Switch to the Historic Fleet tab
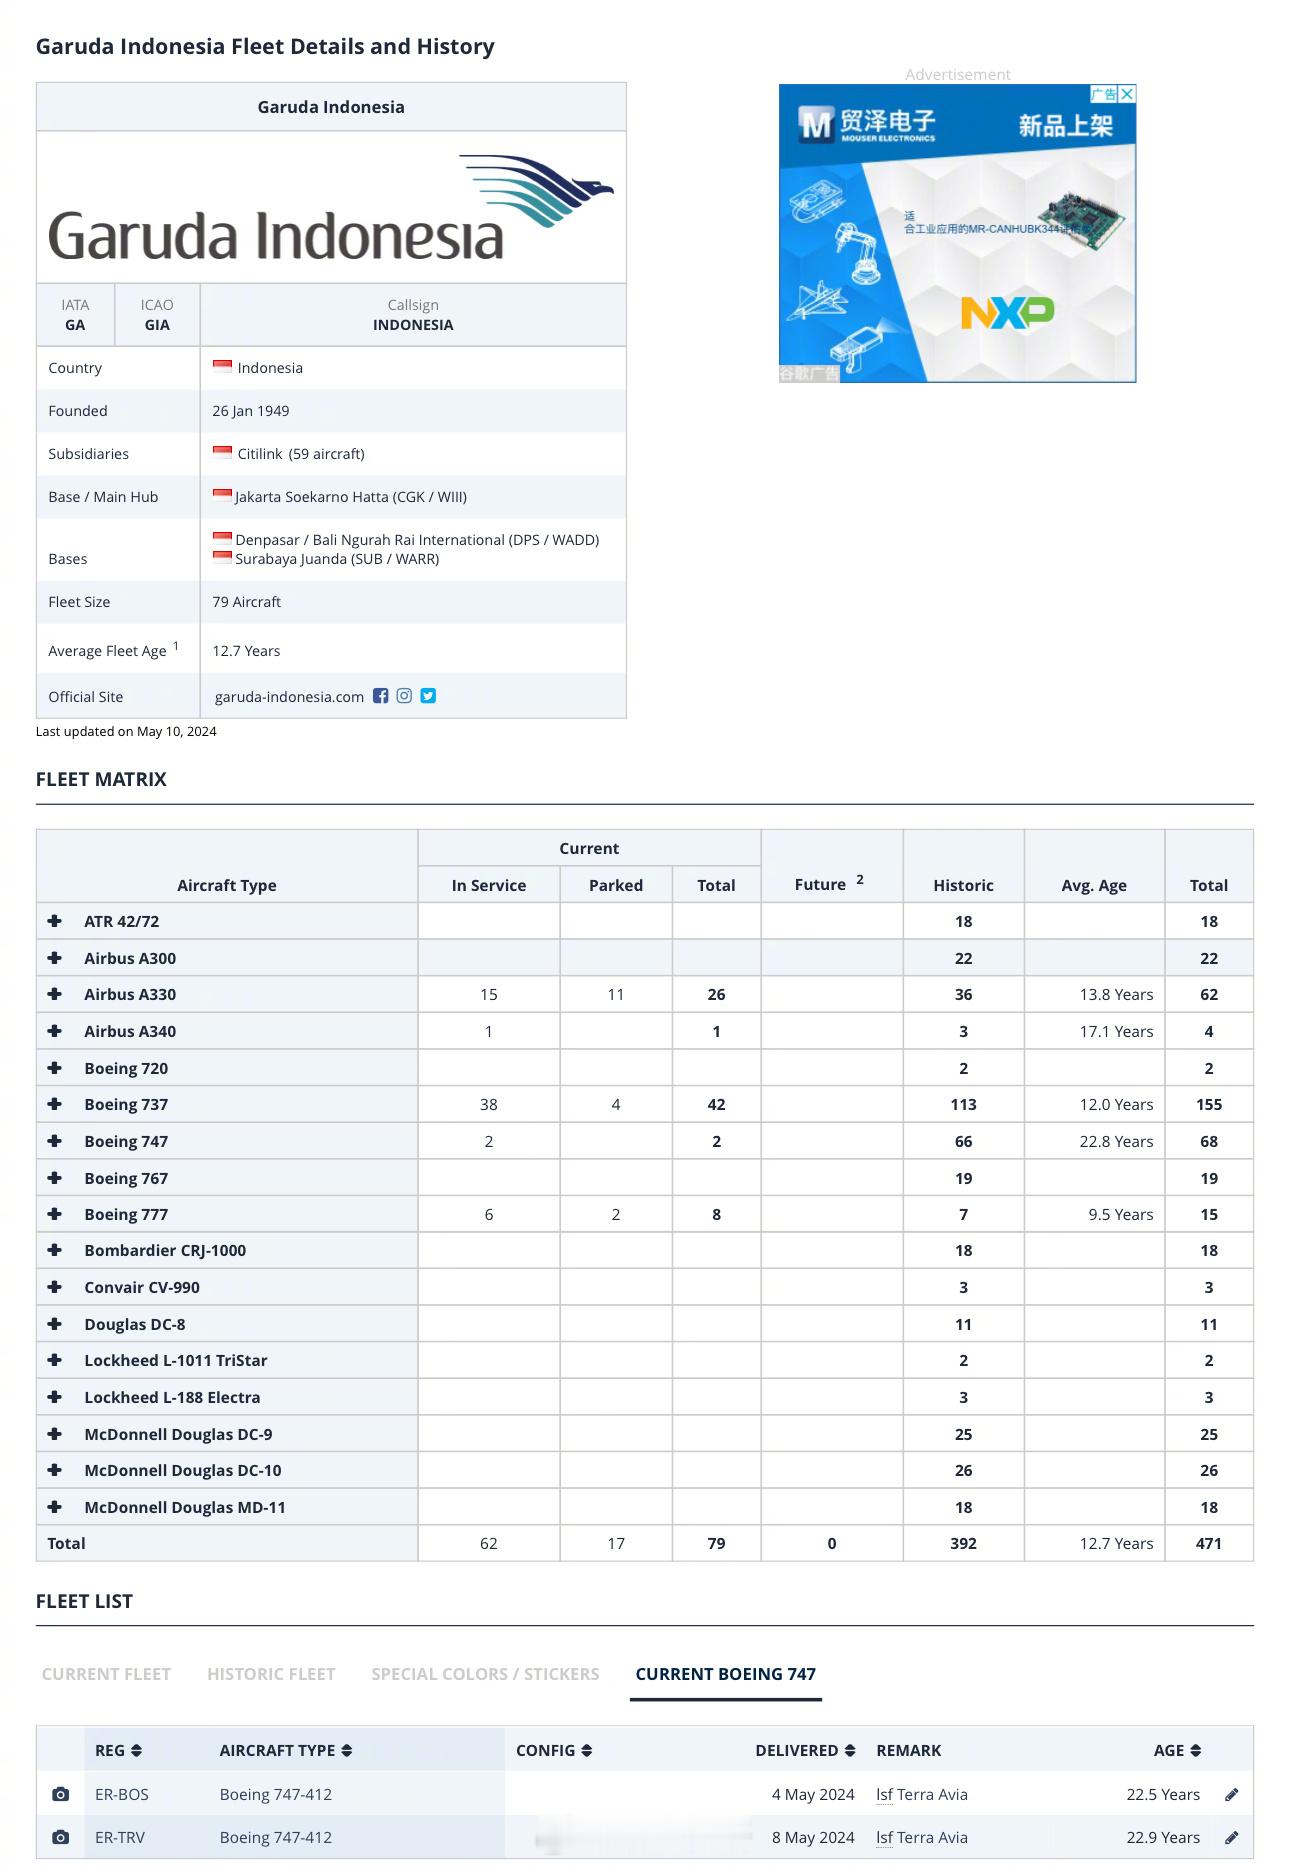This screenshot has height=1867, width=1290. click(271, 1674)
